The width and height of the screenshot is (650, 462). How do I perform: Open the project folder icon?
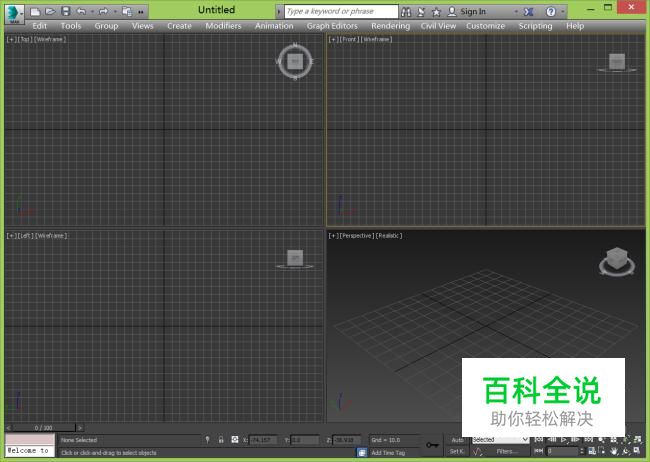127,12
